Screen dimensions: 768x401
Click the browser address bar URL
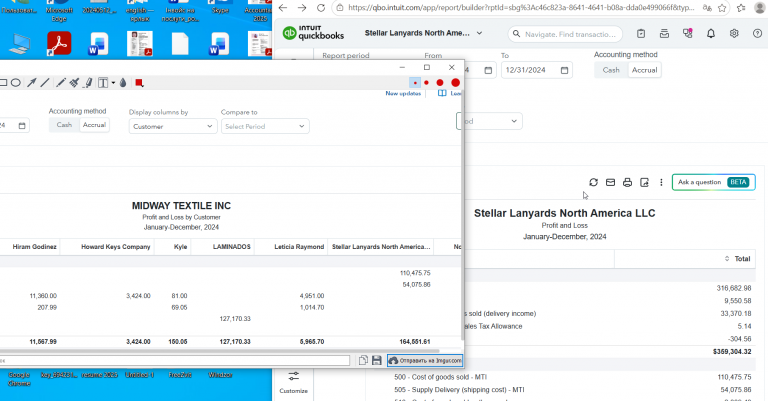click(521, 8)
